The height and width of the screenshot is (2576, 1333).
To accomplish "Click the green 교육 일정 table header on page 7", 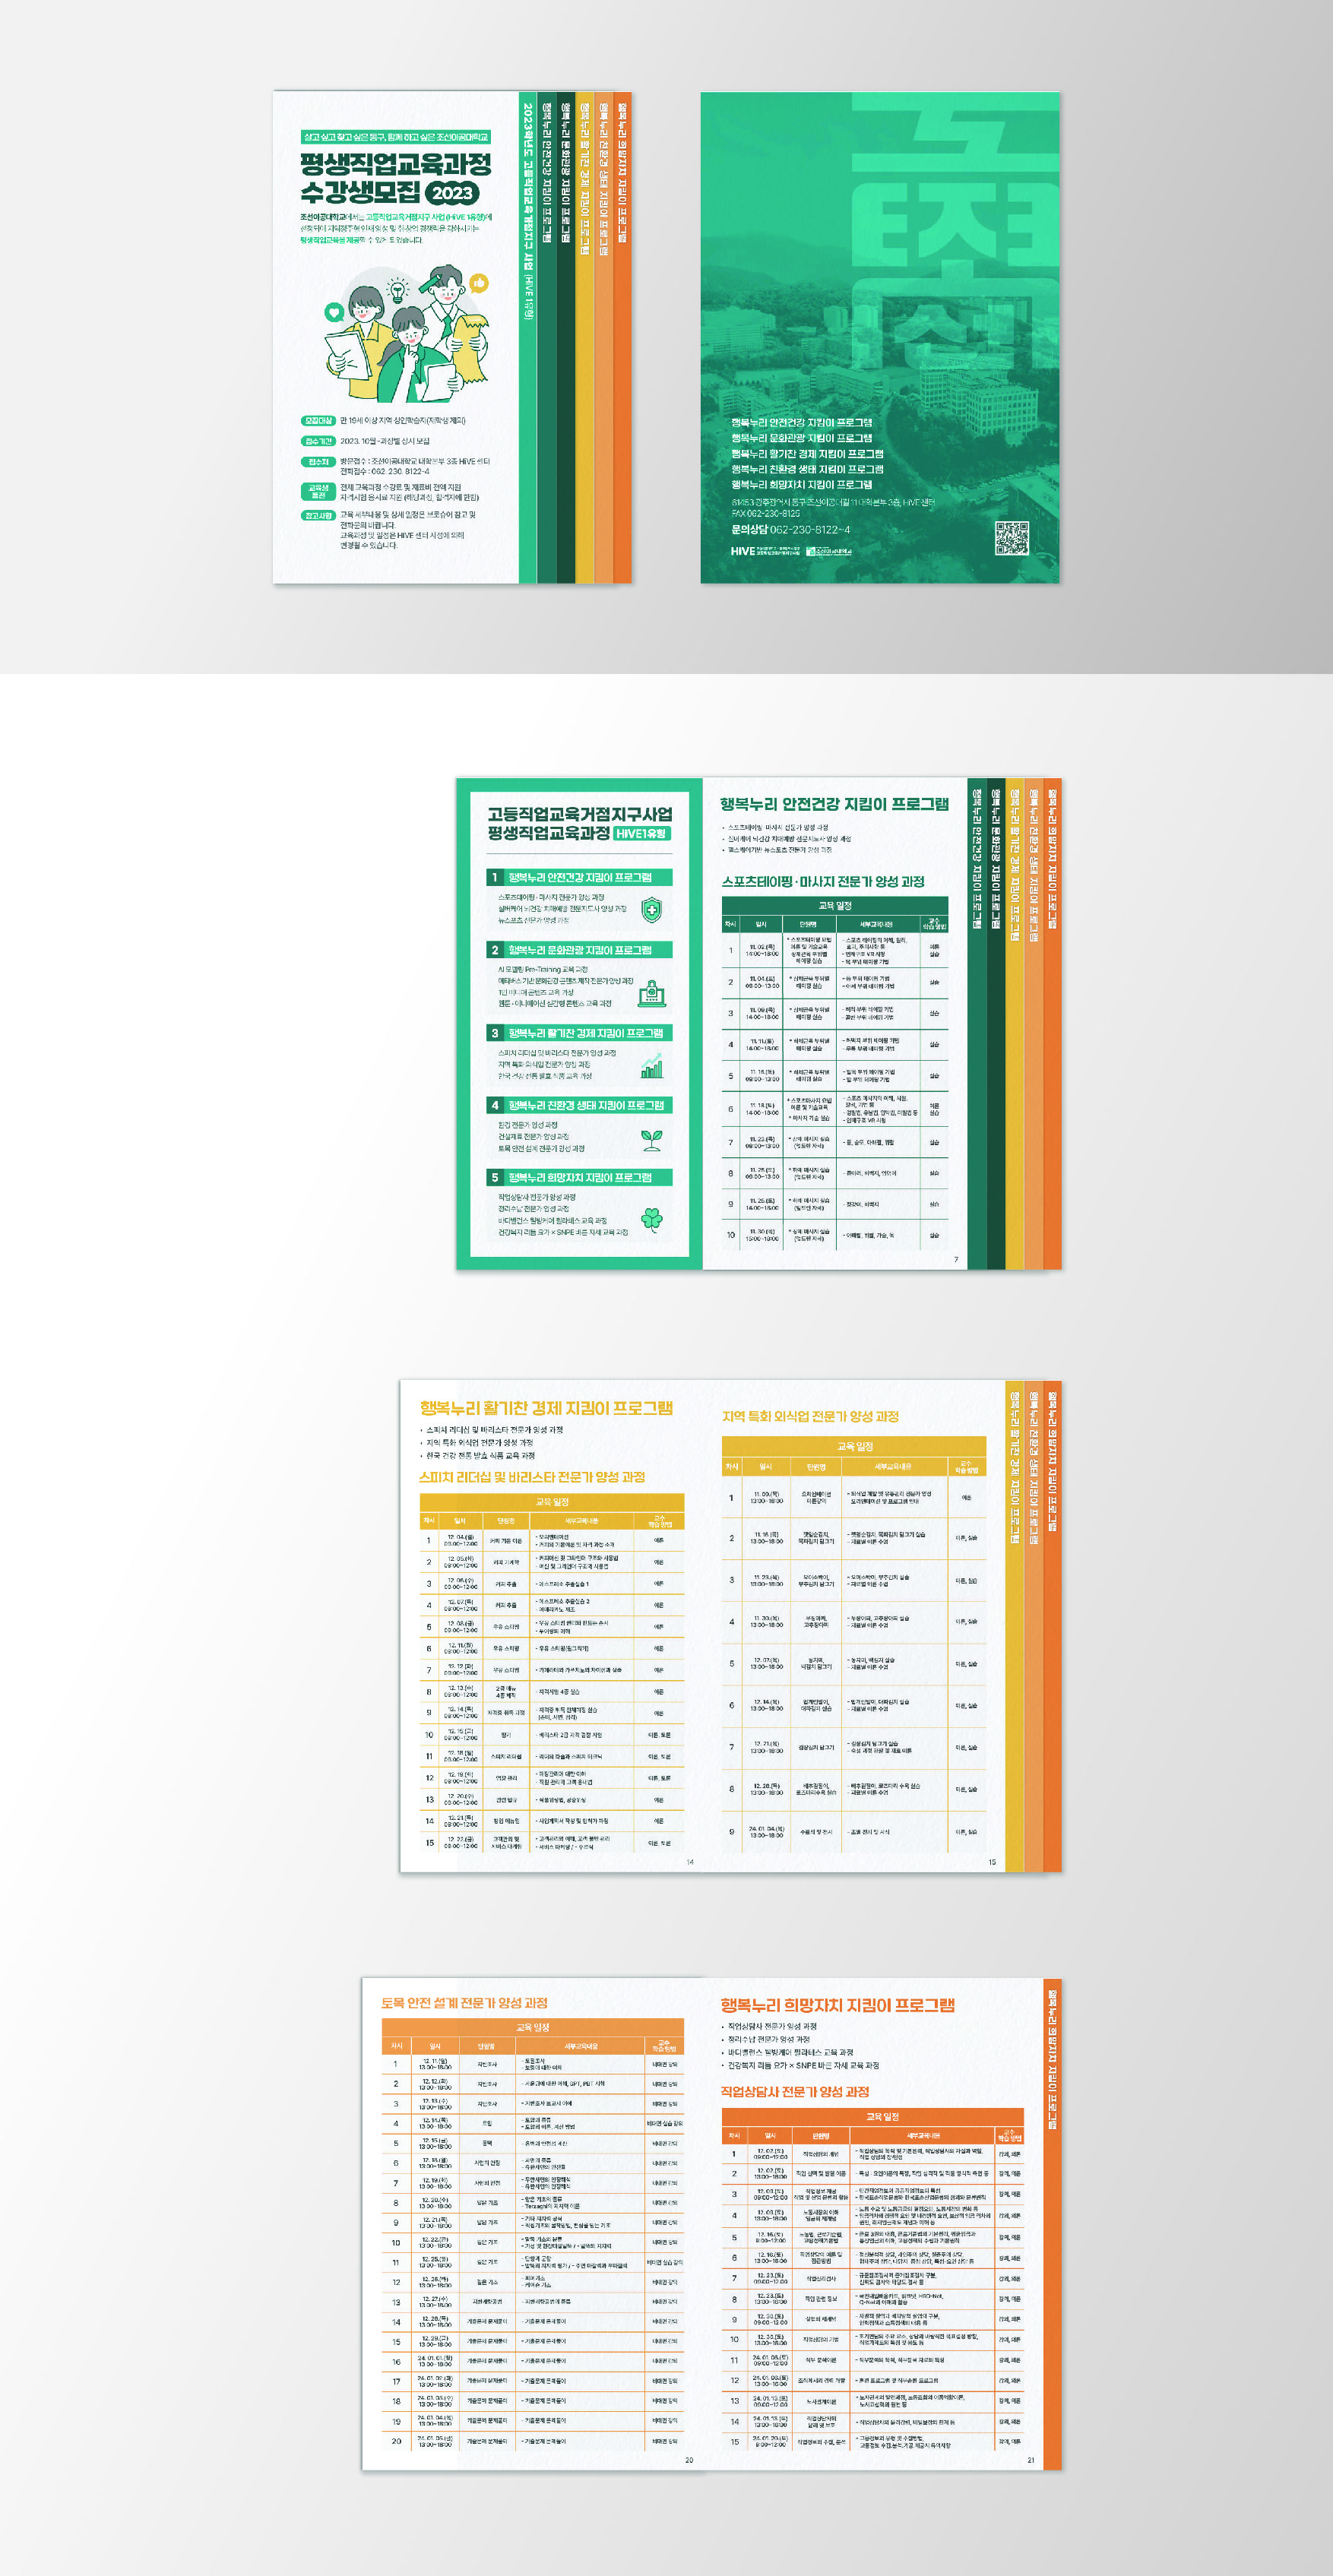I will [835, 905].
